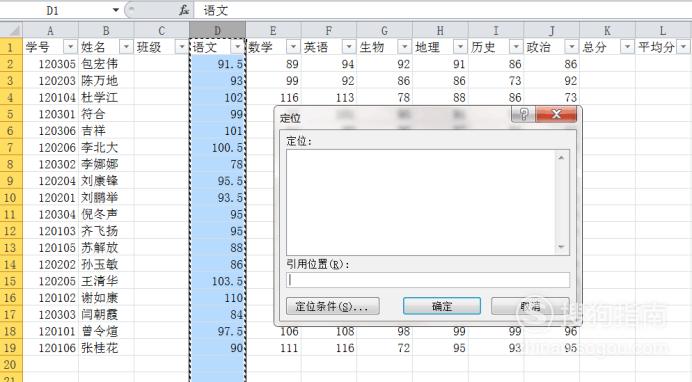
Task: Close the 定位 dialog with X
Action: click(556, 115)
